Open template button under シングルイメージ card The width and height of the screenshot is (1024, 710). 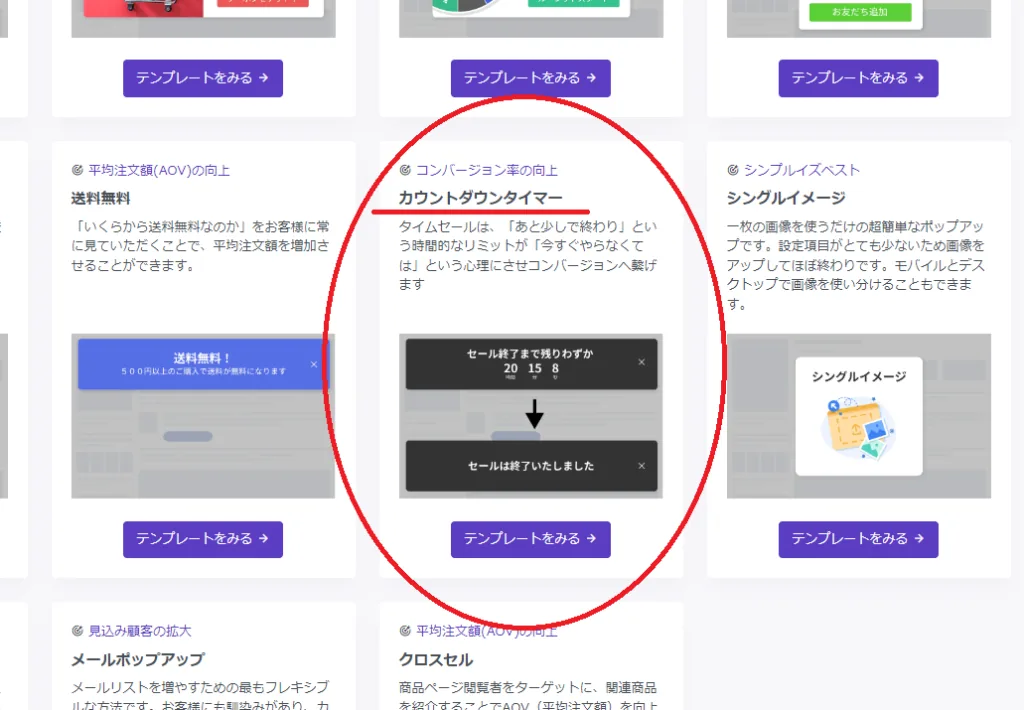(x=858, y=539)
